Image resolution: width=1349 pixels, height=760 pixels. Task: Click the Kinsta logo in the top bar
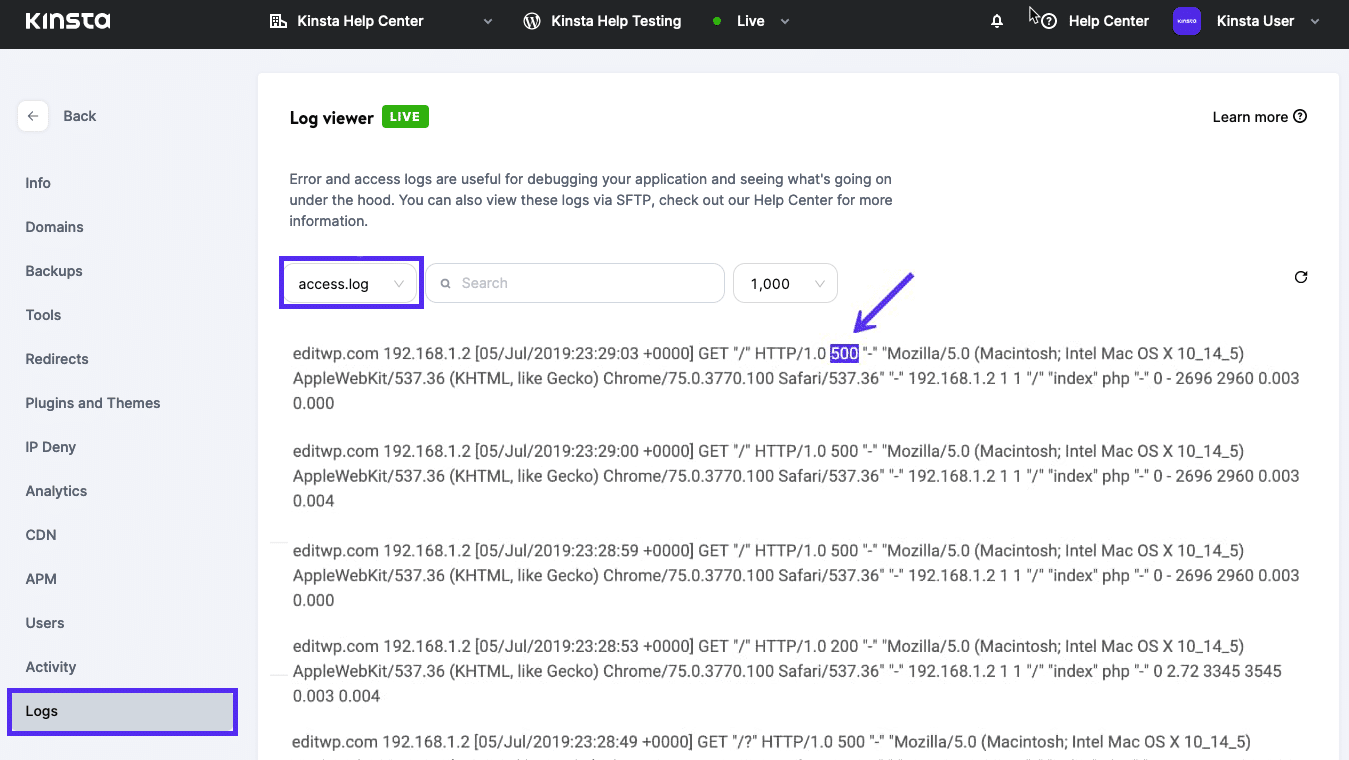tap(67, 20)
